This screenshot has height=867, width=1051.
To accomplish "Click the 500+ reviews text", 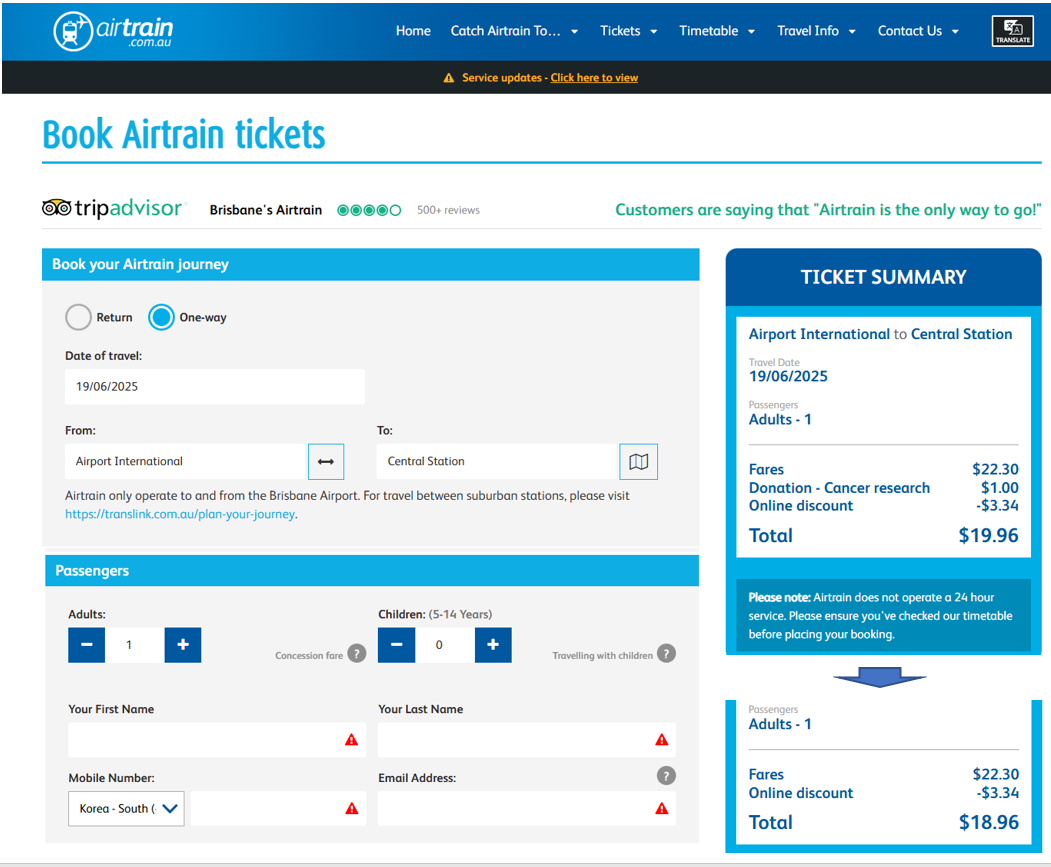I will (x=448, y=210).
